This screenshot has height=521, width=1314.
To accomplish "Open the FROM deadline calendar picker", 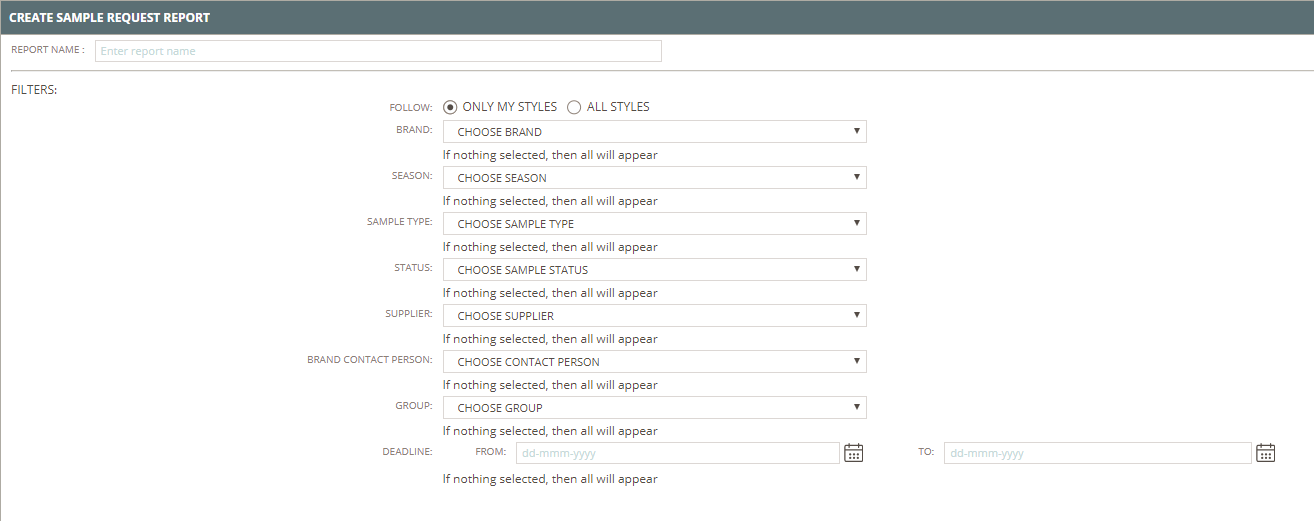I will [x=853, y=453].
